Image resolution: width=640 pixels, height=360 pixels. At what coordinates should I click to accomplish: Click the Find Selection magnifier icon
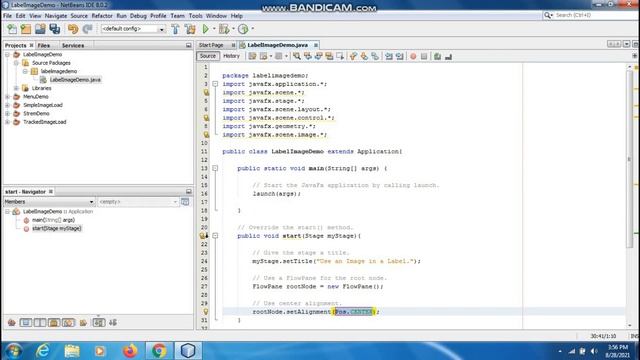pos(297,56)
